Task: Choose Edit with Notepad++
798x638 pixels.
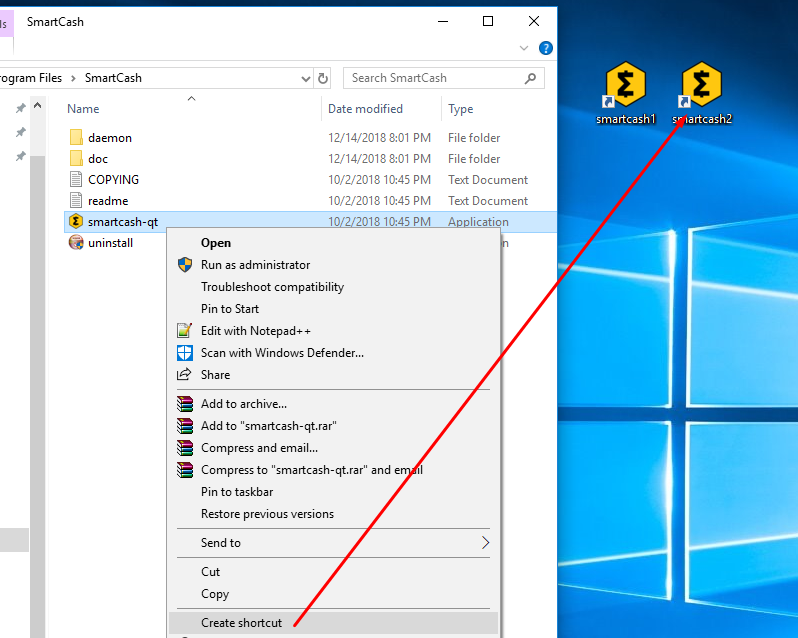Action: coord(255,331)
